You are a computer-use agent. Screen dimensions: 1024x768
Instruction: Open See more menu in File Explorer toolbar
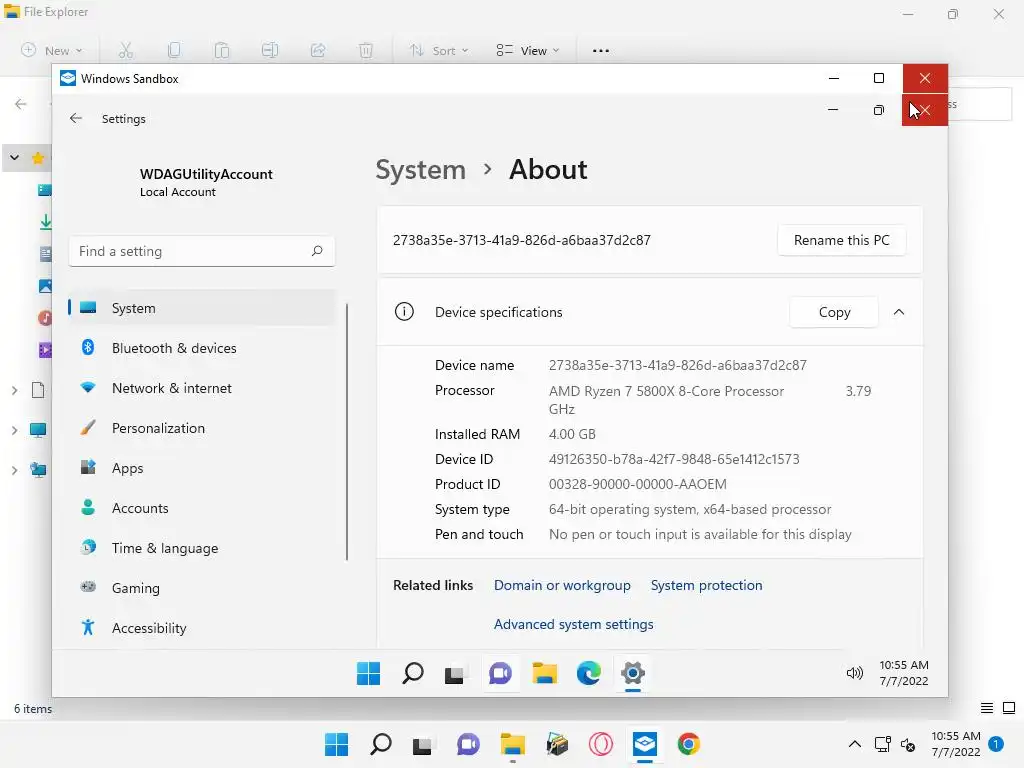click(x=601, y=50)
